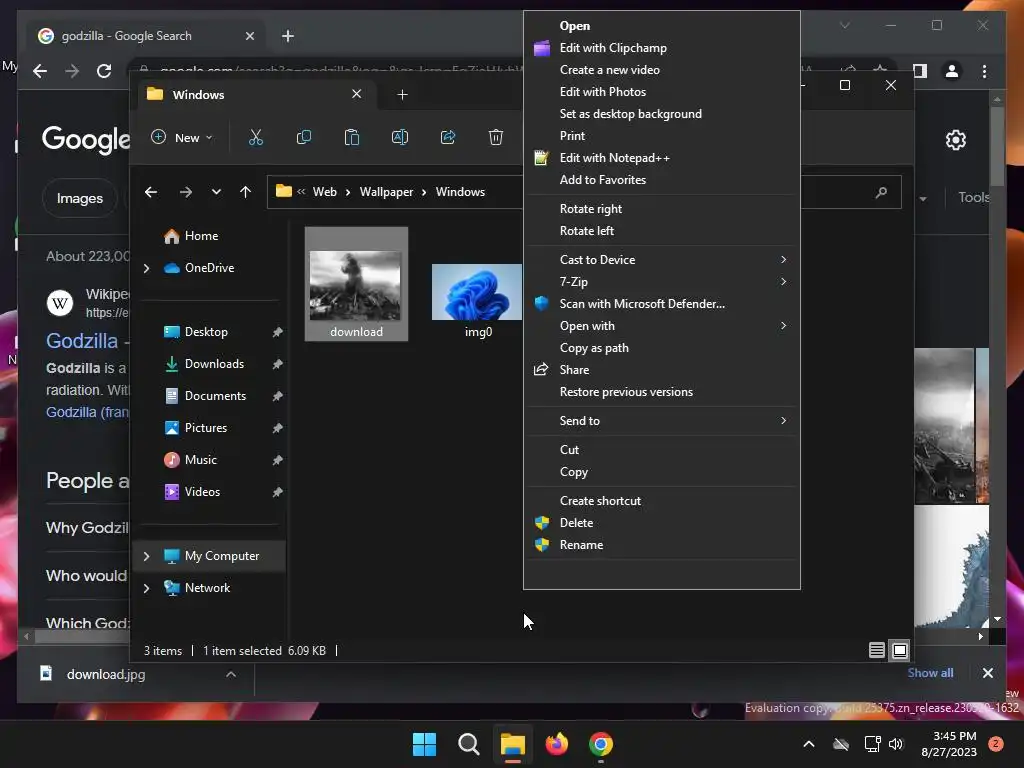Expand the Network tree node

[146, 588]
